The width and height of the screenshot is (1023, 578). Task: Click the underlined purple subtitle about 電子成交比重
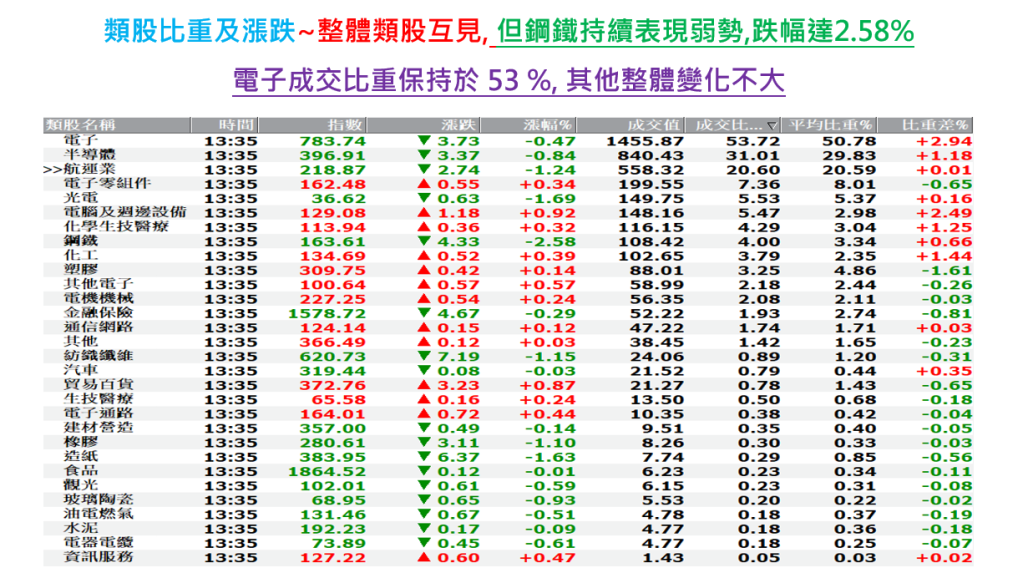tap(508, 80)
